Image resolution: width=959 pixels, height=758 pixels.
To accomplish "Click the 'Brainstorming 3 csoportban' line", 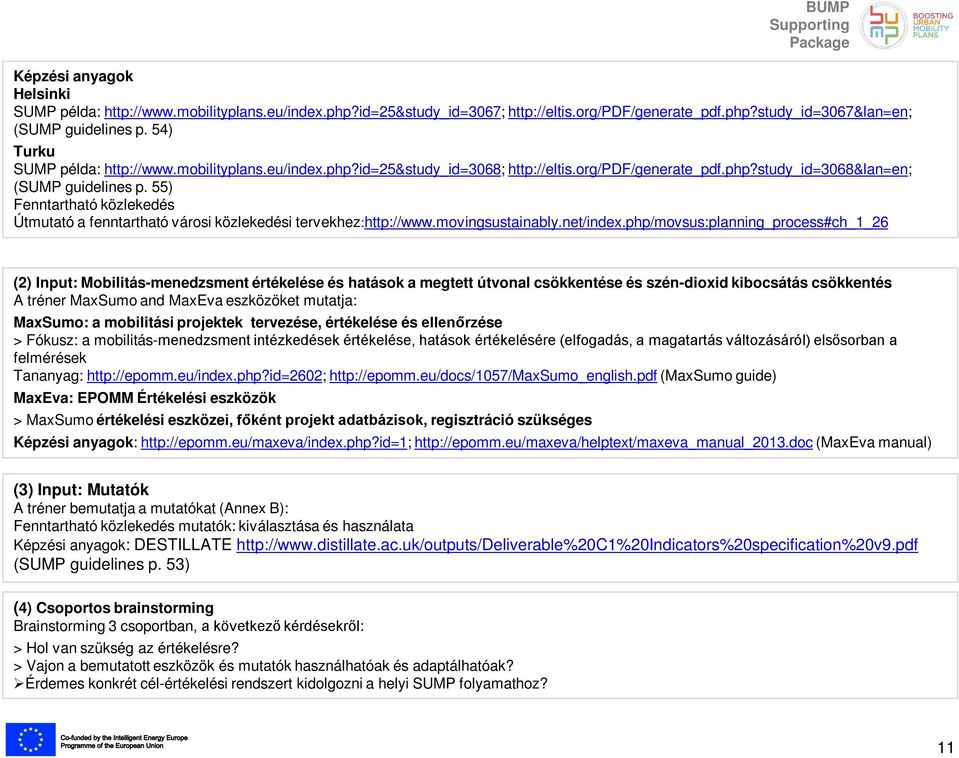I will click(x=189, y=626).
